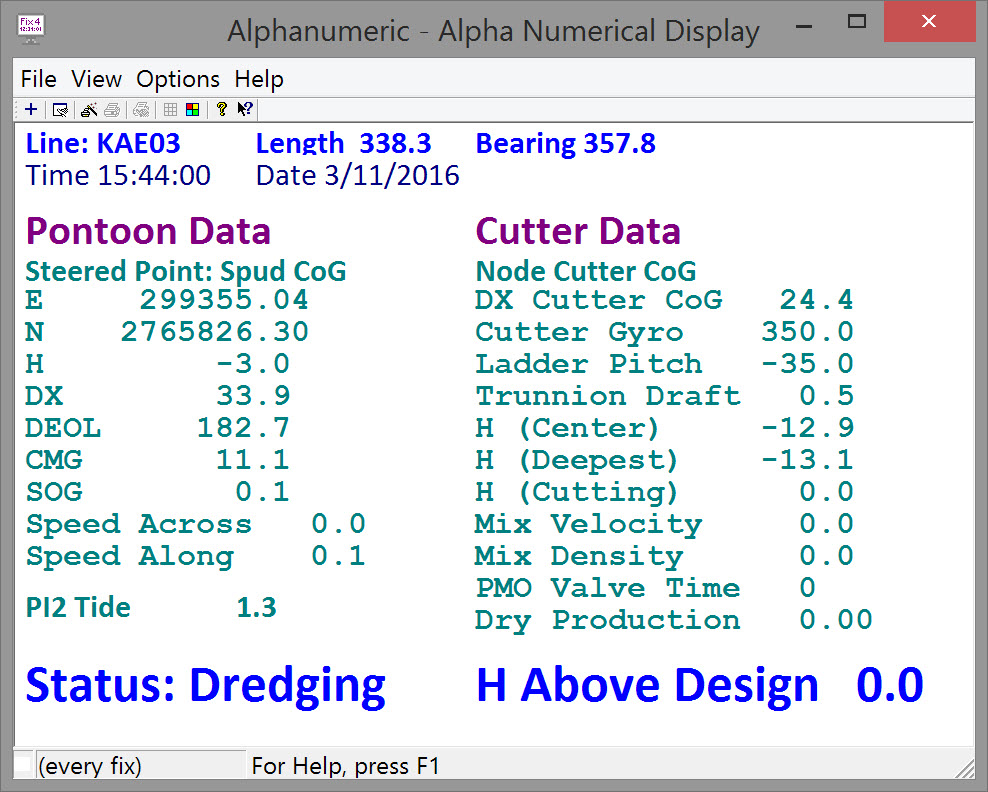
Task: Click the easting value 299355.04
Action: tap(224, 300)
